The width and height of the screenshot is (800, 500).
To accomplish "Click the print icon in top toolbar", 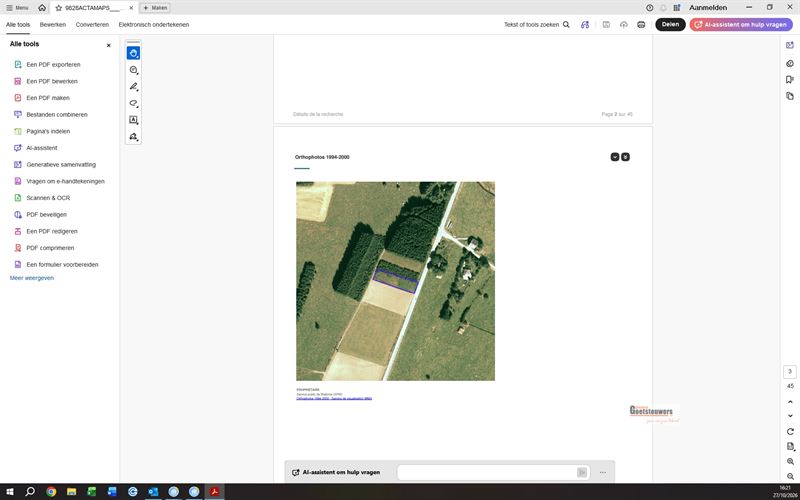I will coord(641,24).
